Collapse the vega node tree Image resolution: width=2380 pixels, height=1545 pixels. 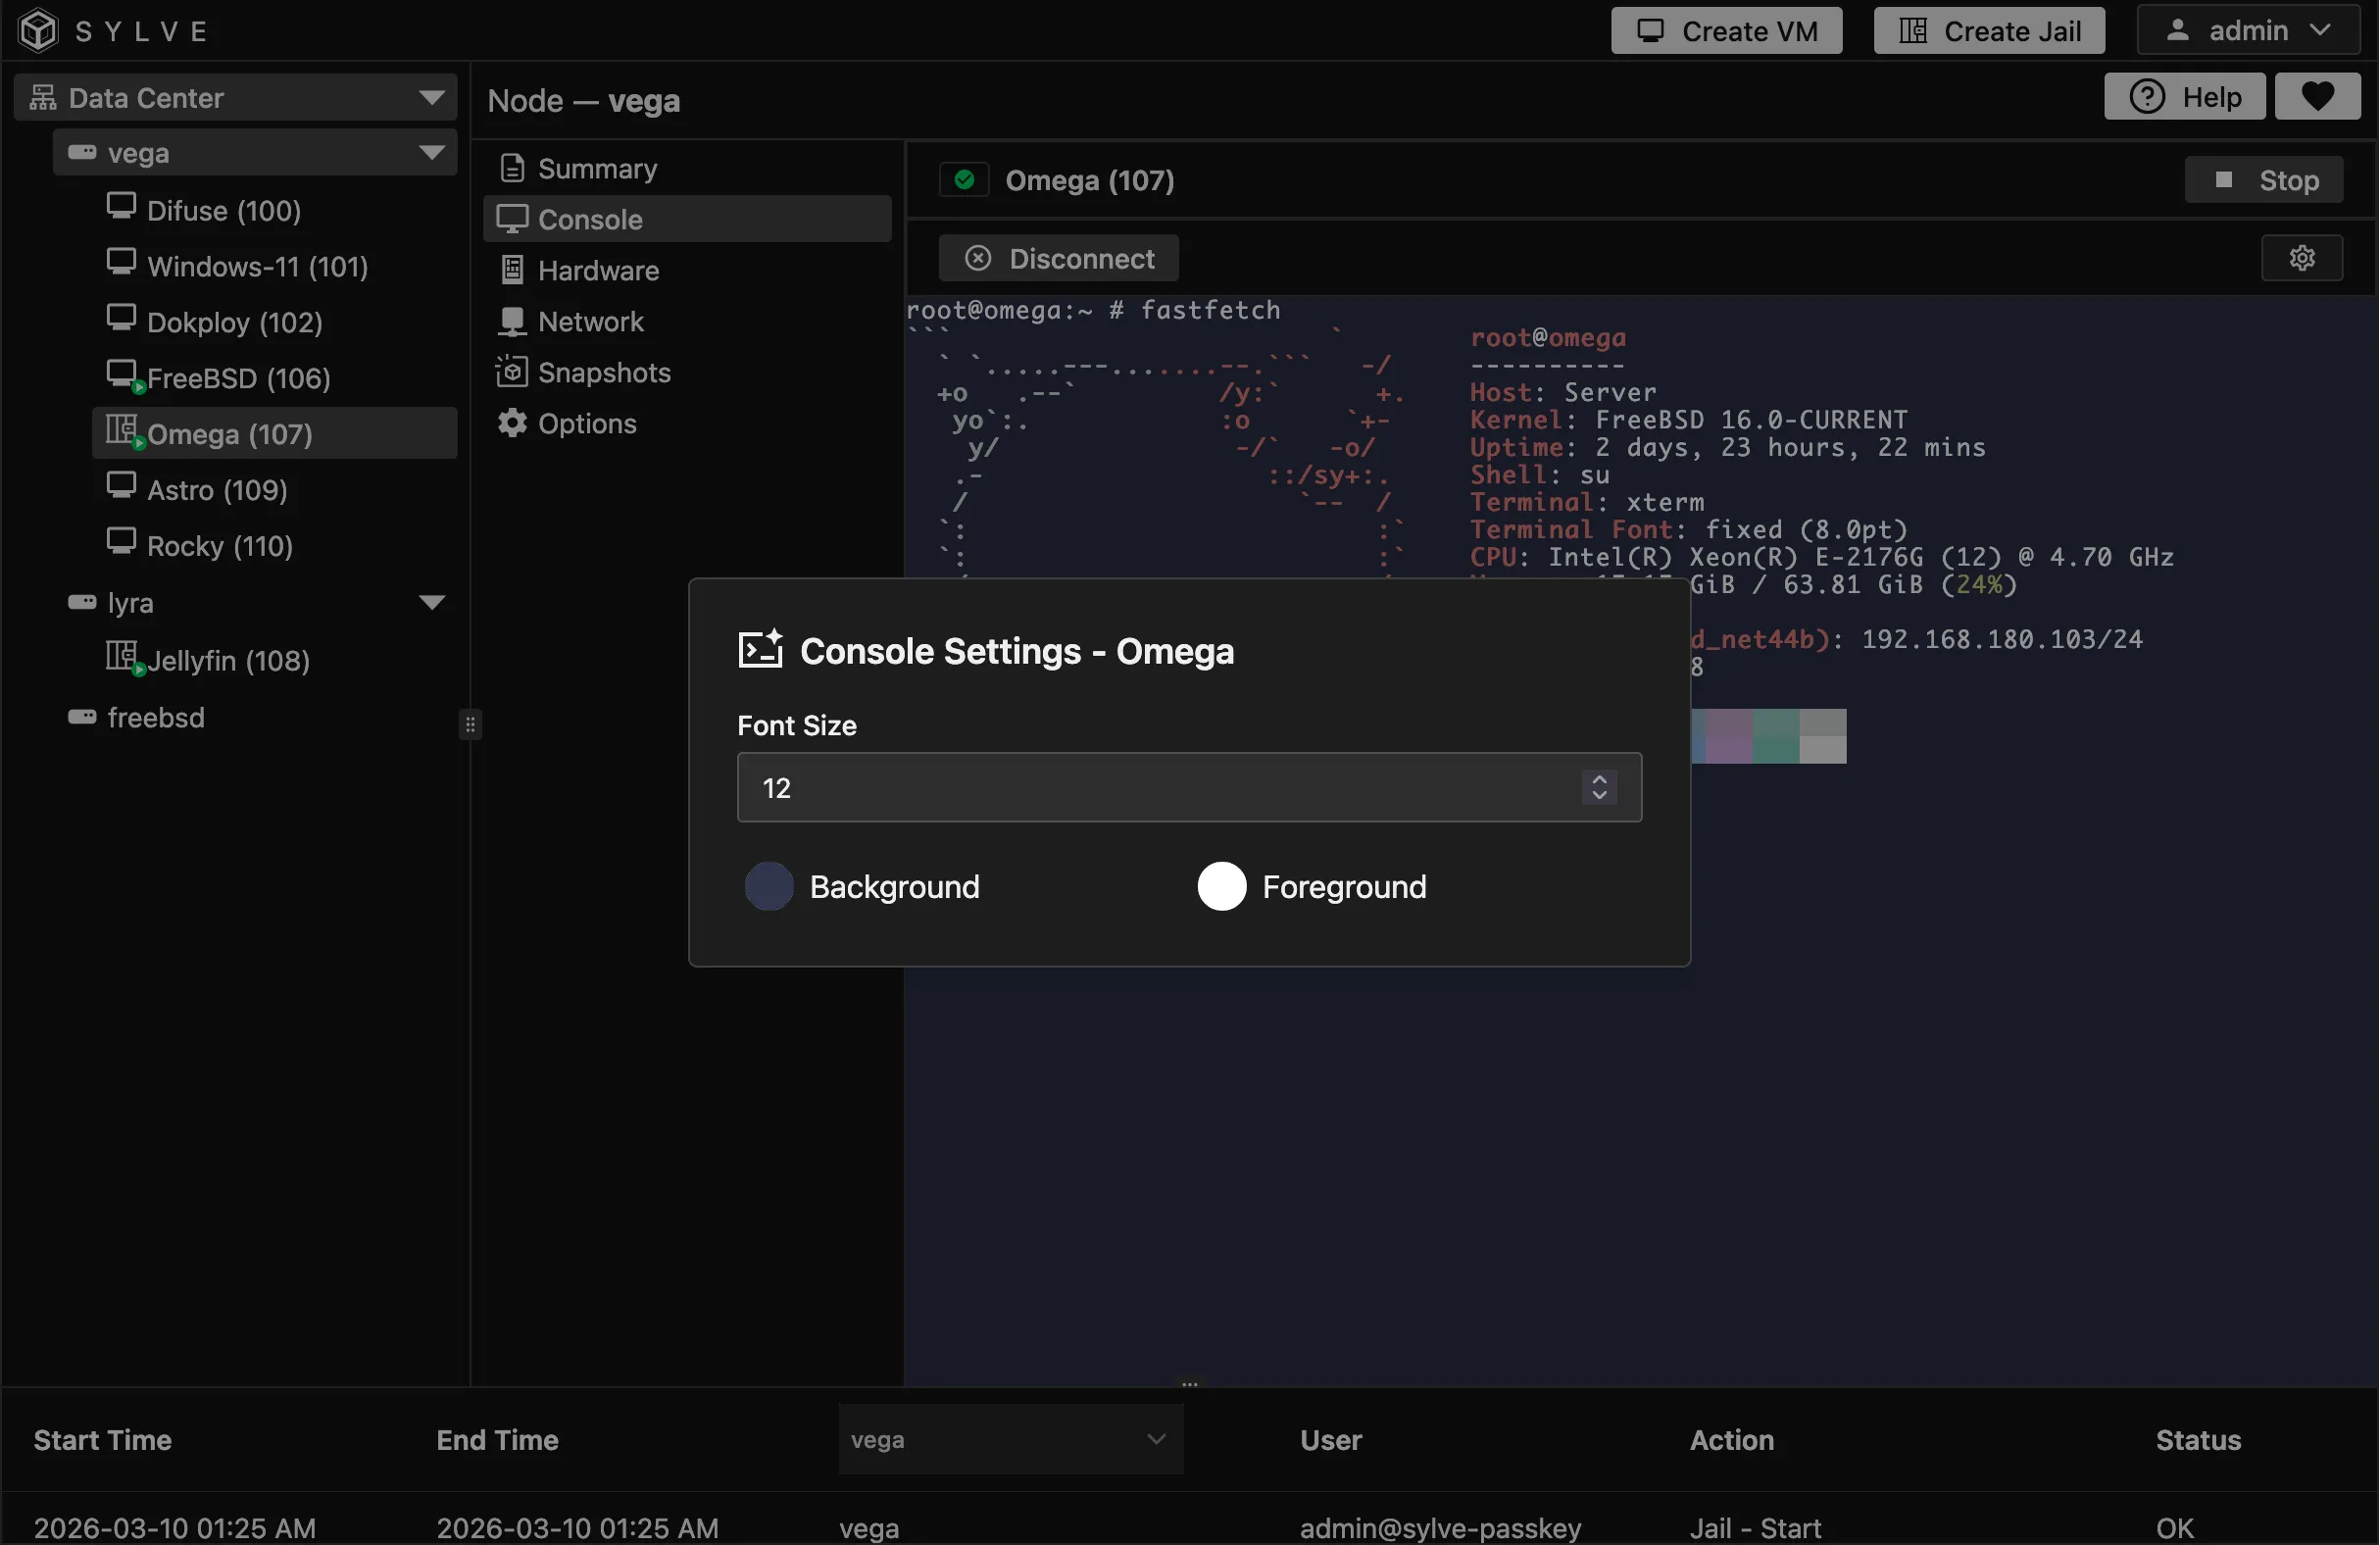coord(431,153)
